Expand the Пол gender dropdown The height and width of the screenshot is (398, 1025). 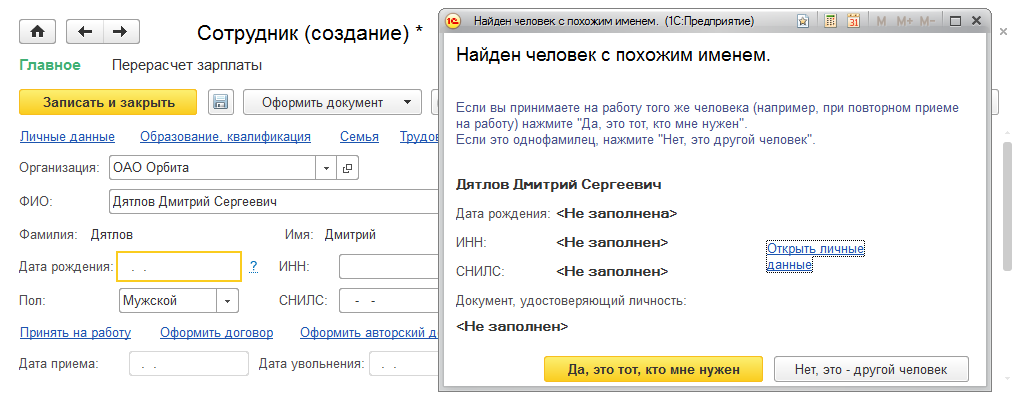click(227, 301)
